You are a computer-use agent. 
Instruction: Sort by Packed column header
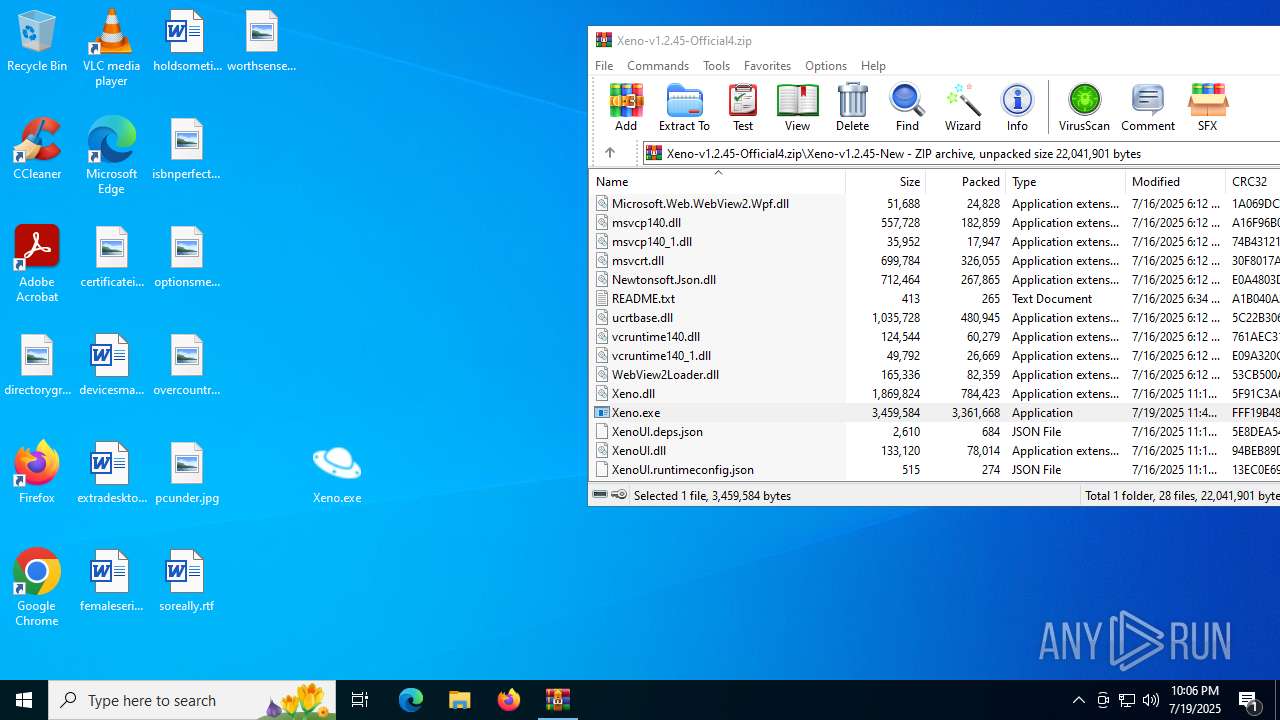pyautogui.click(x=966, y=181)
